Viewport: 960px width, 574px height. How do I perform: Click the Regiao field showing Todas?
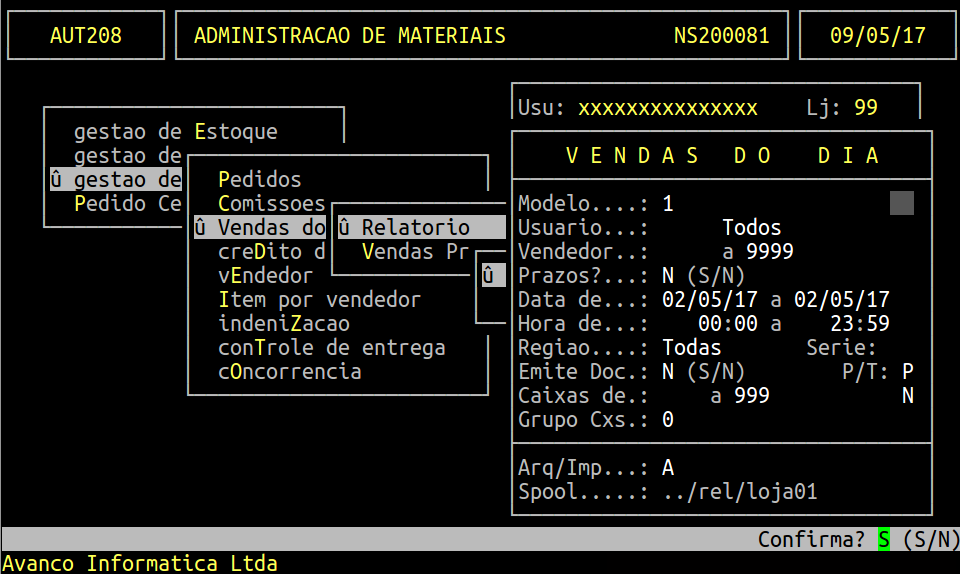692,348
